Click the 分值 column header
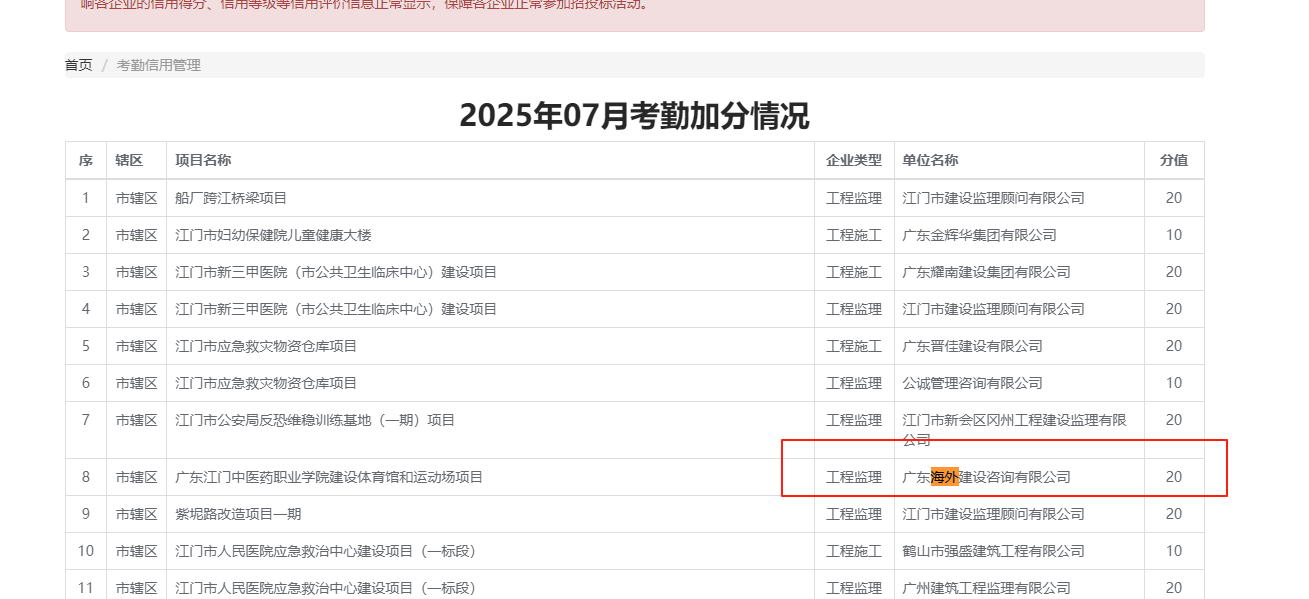 point(1173,160)
